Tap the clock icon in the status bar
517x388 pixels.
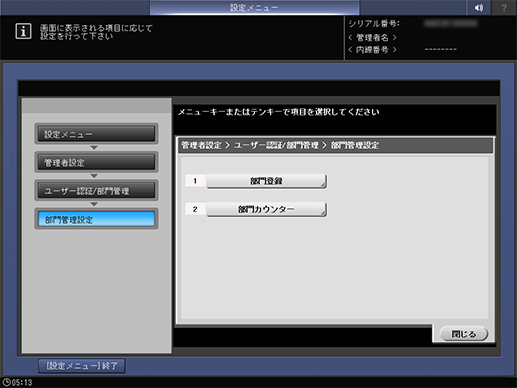(7, 382)
